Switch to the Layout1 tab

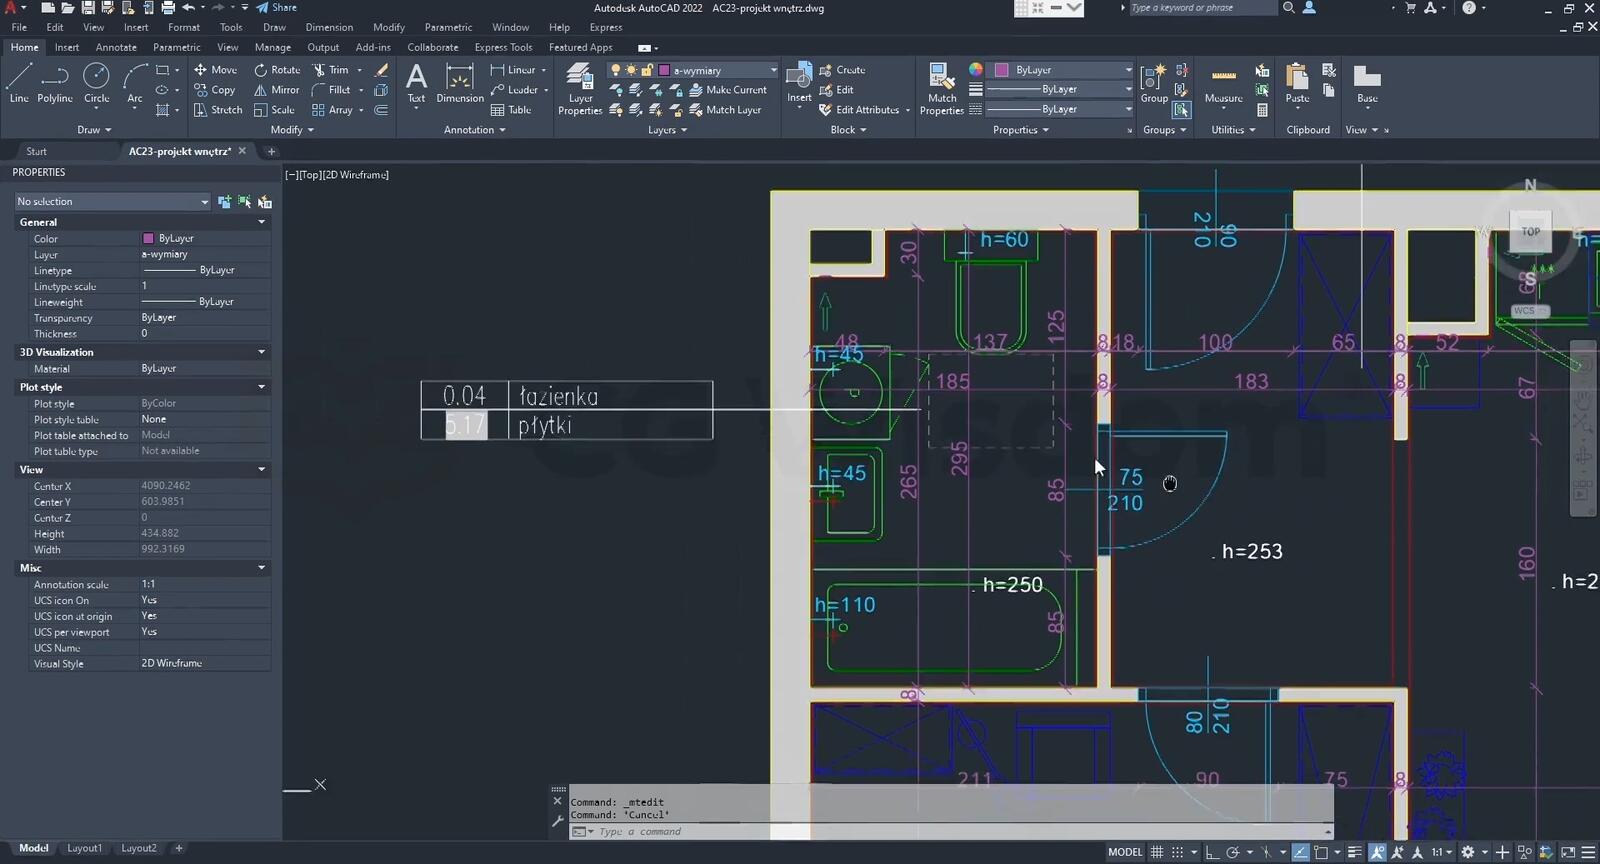(x=84, y=848)
